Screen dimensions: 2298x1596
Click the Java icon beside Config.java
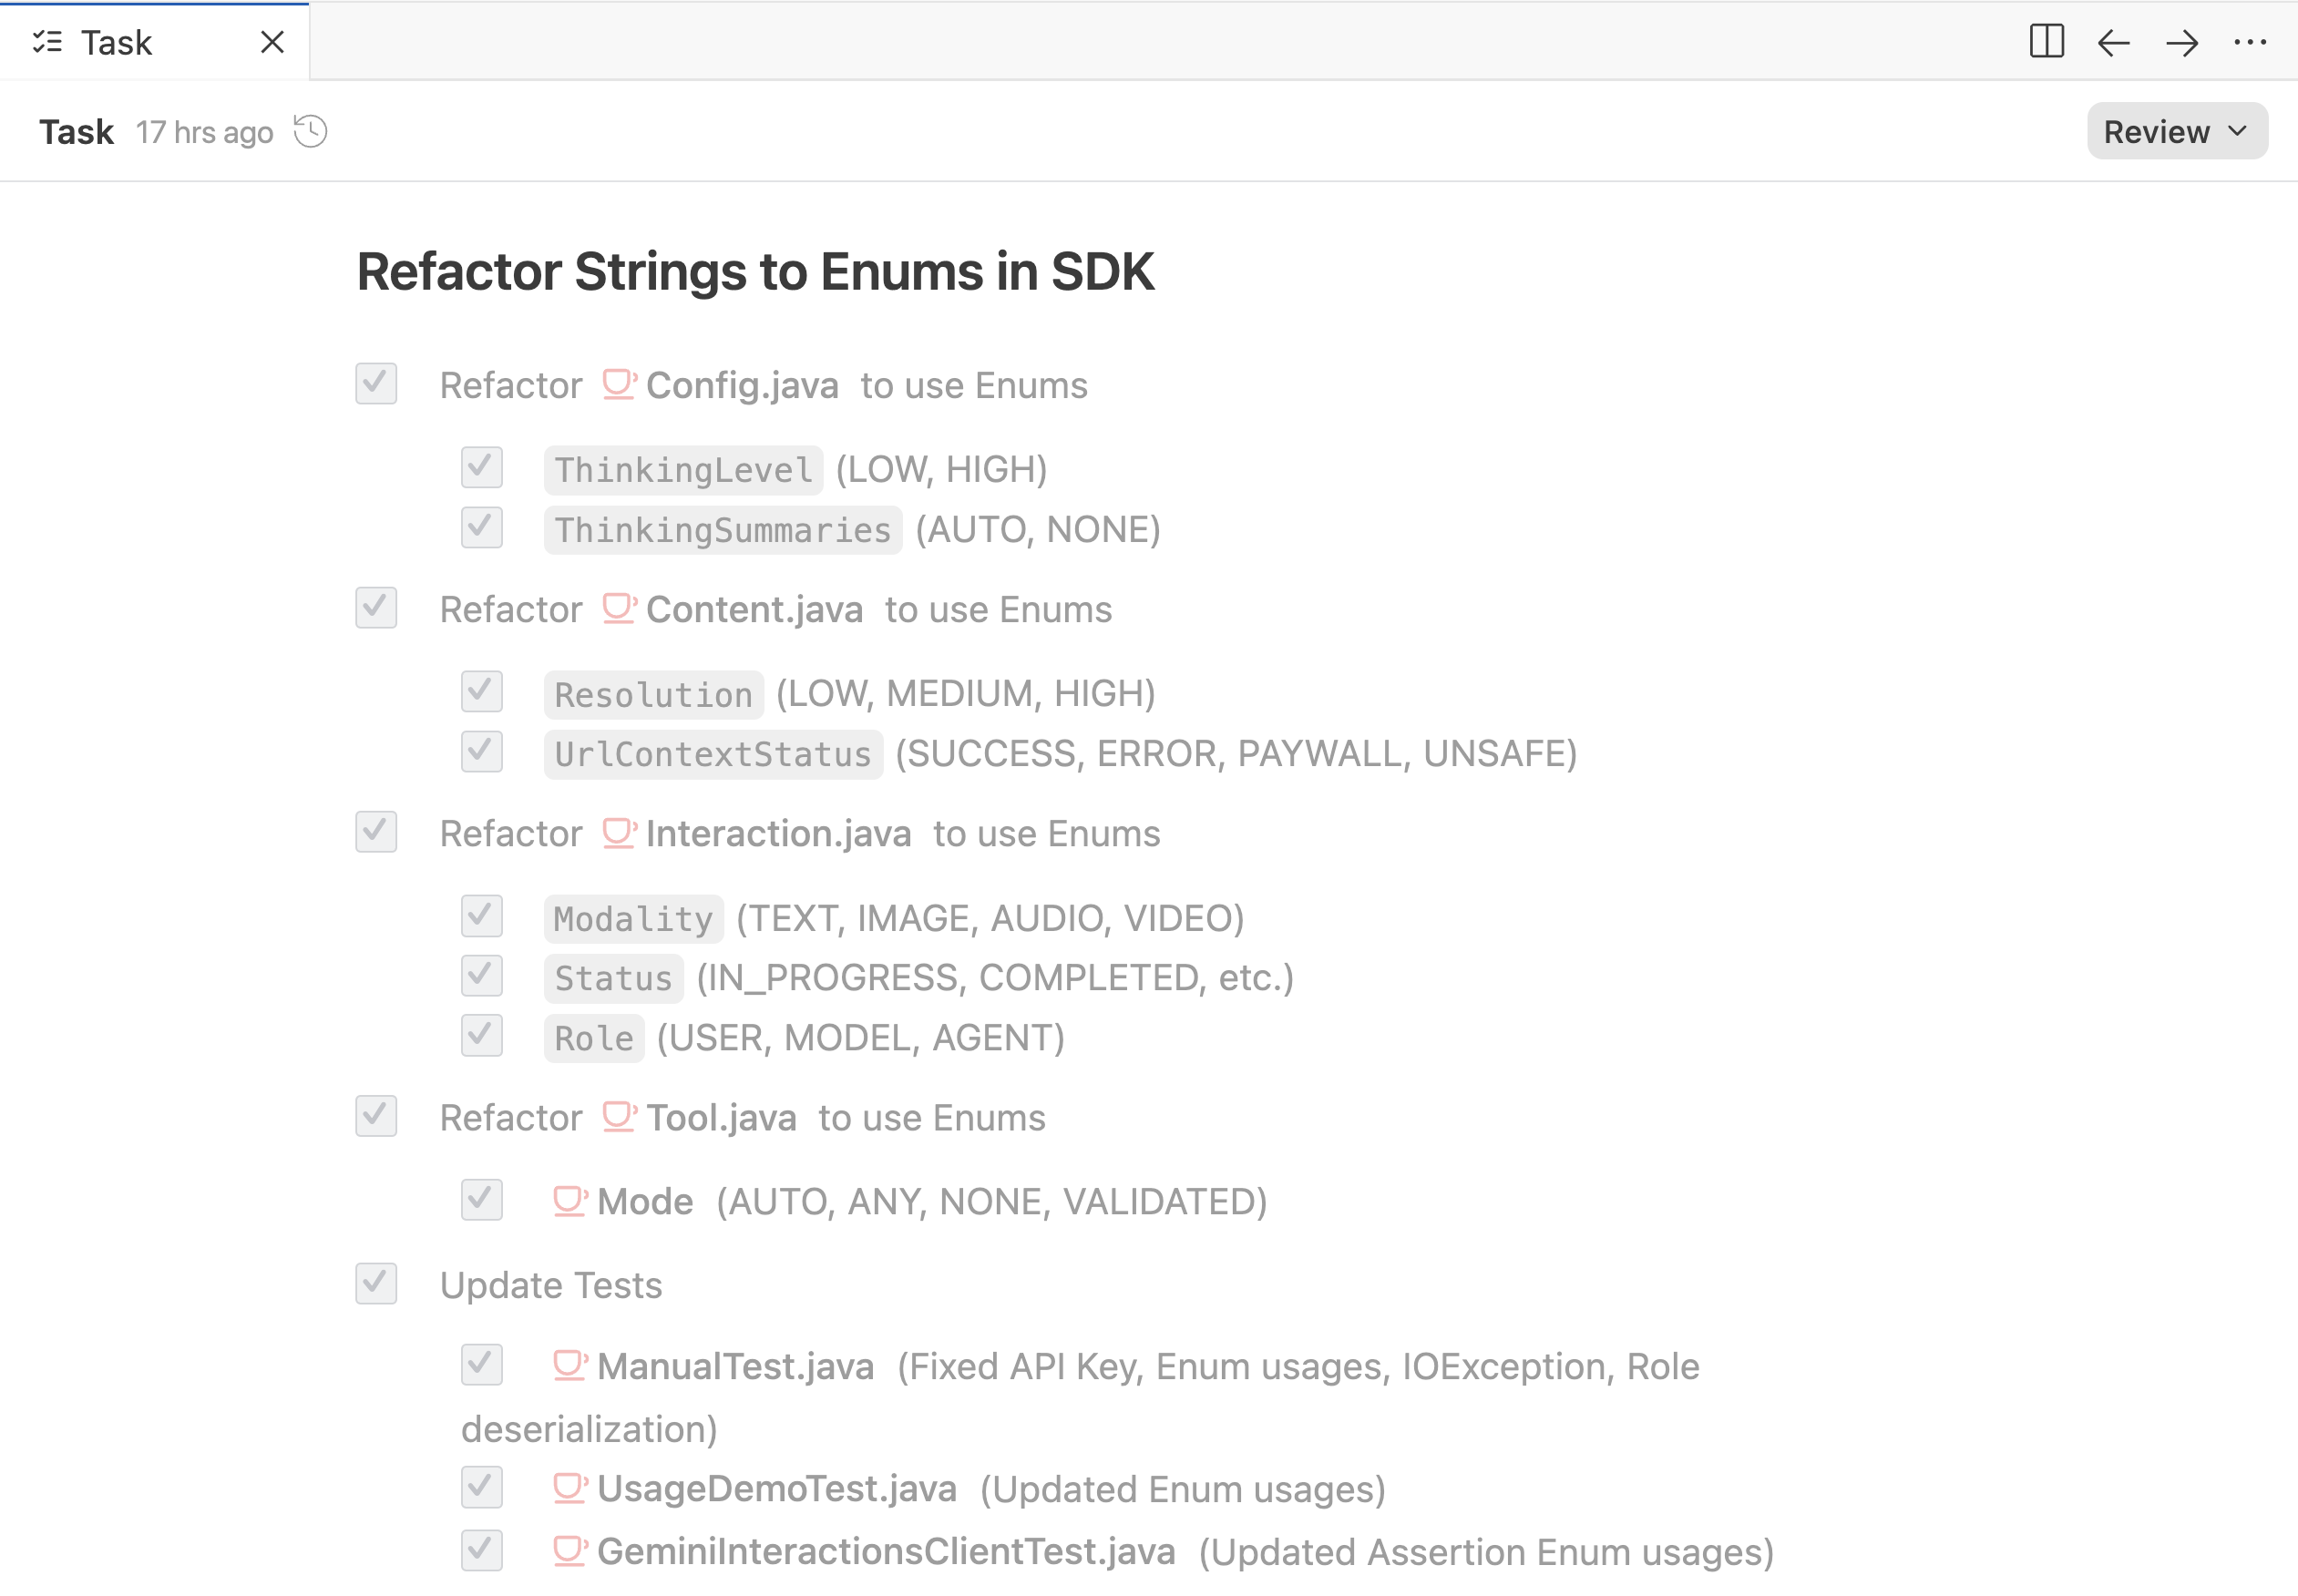point(619,384)
